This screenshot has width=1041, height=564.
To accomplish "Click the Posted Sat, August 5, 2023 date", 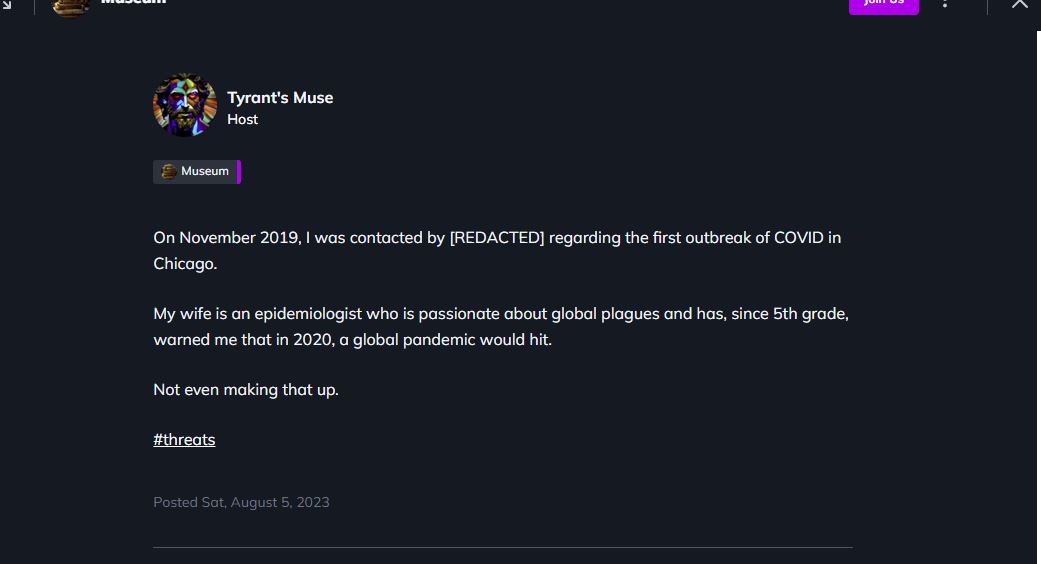I will tap(241, 502).
